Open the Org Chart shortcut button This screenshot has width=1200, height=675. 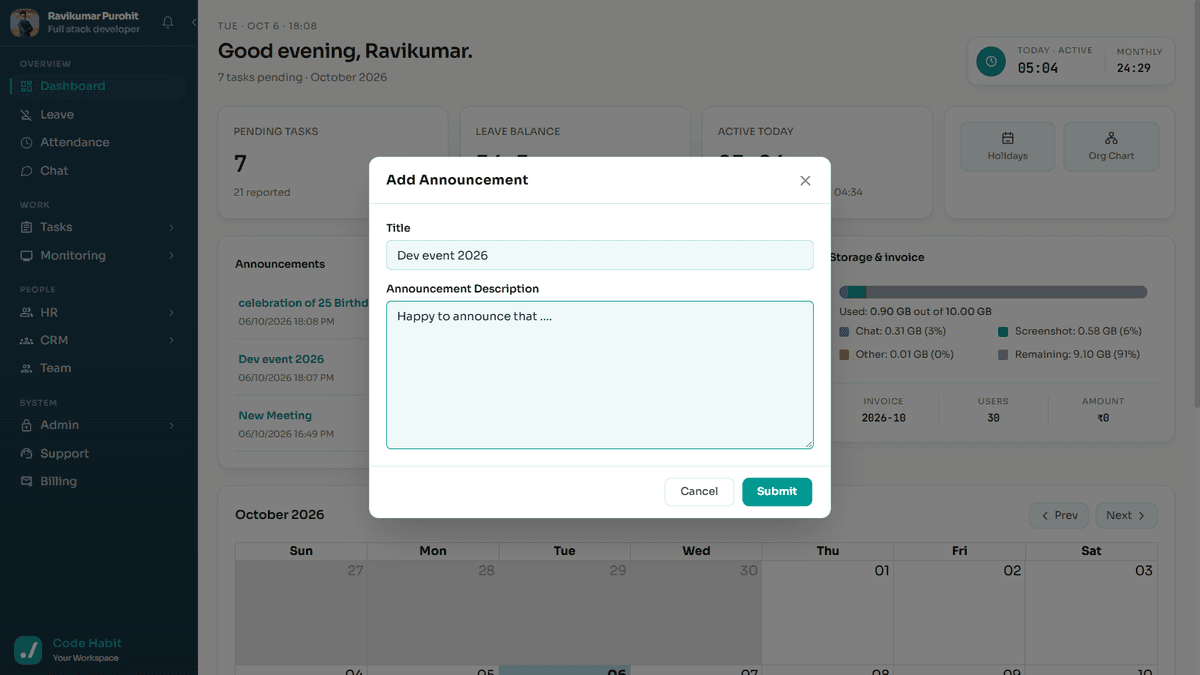[x=1111, y=146]
